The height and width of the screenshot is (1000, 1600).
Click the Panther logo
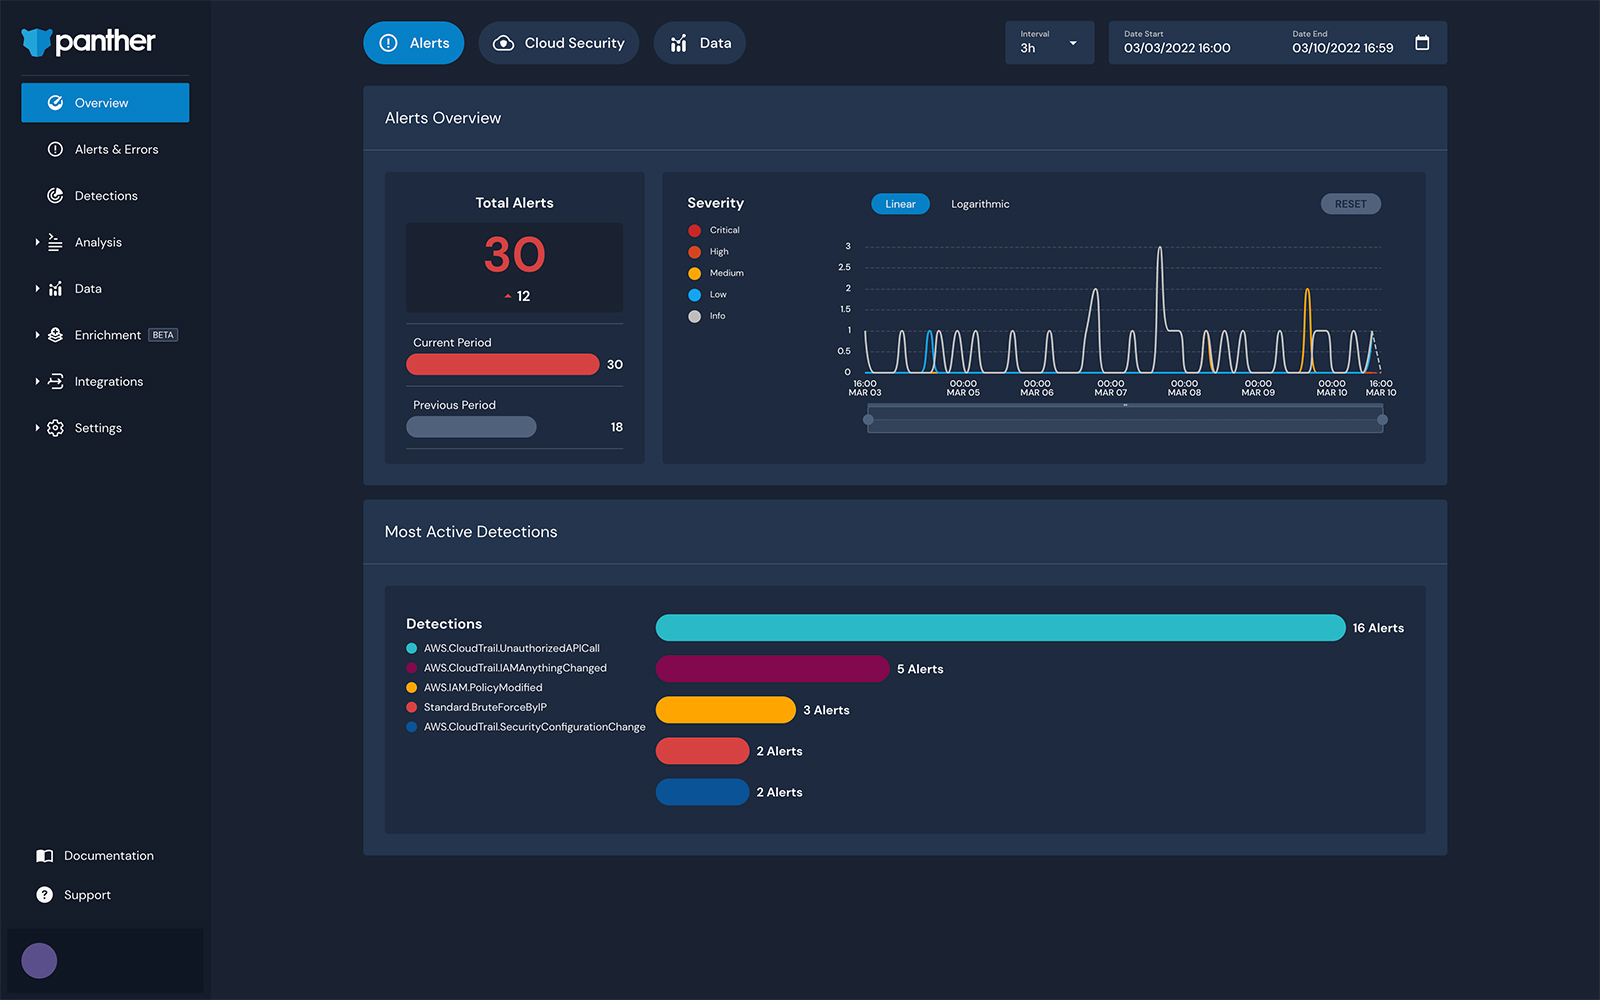[88, 41]
